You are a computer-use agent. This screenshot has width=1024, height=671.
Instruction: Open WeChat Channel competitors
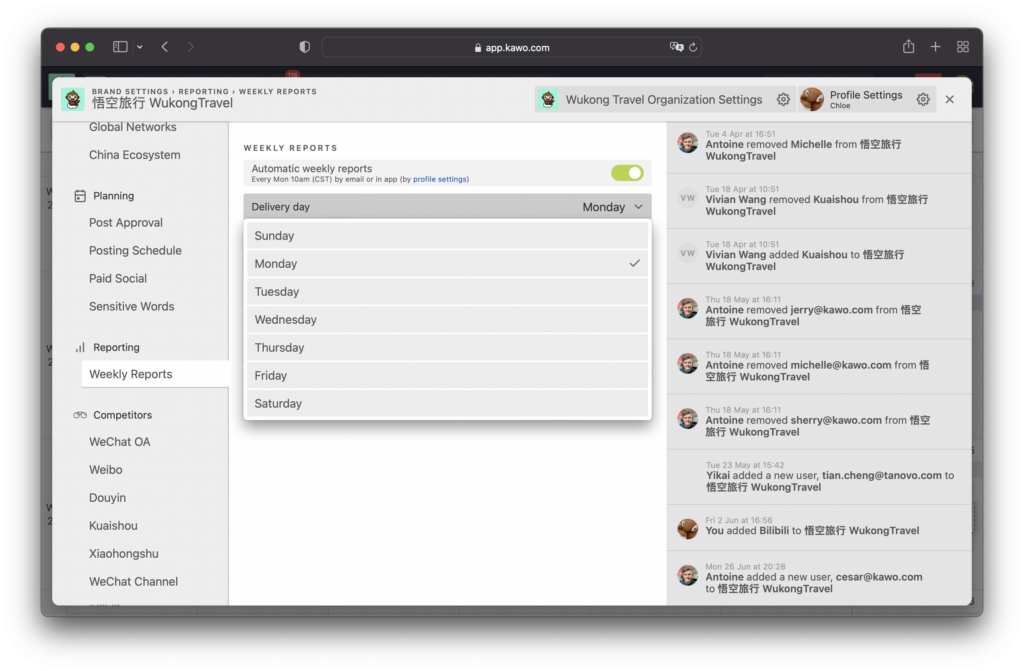click(133, 581)
